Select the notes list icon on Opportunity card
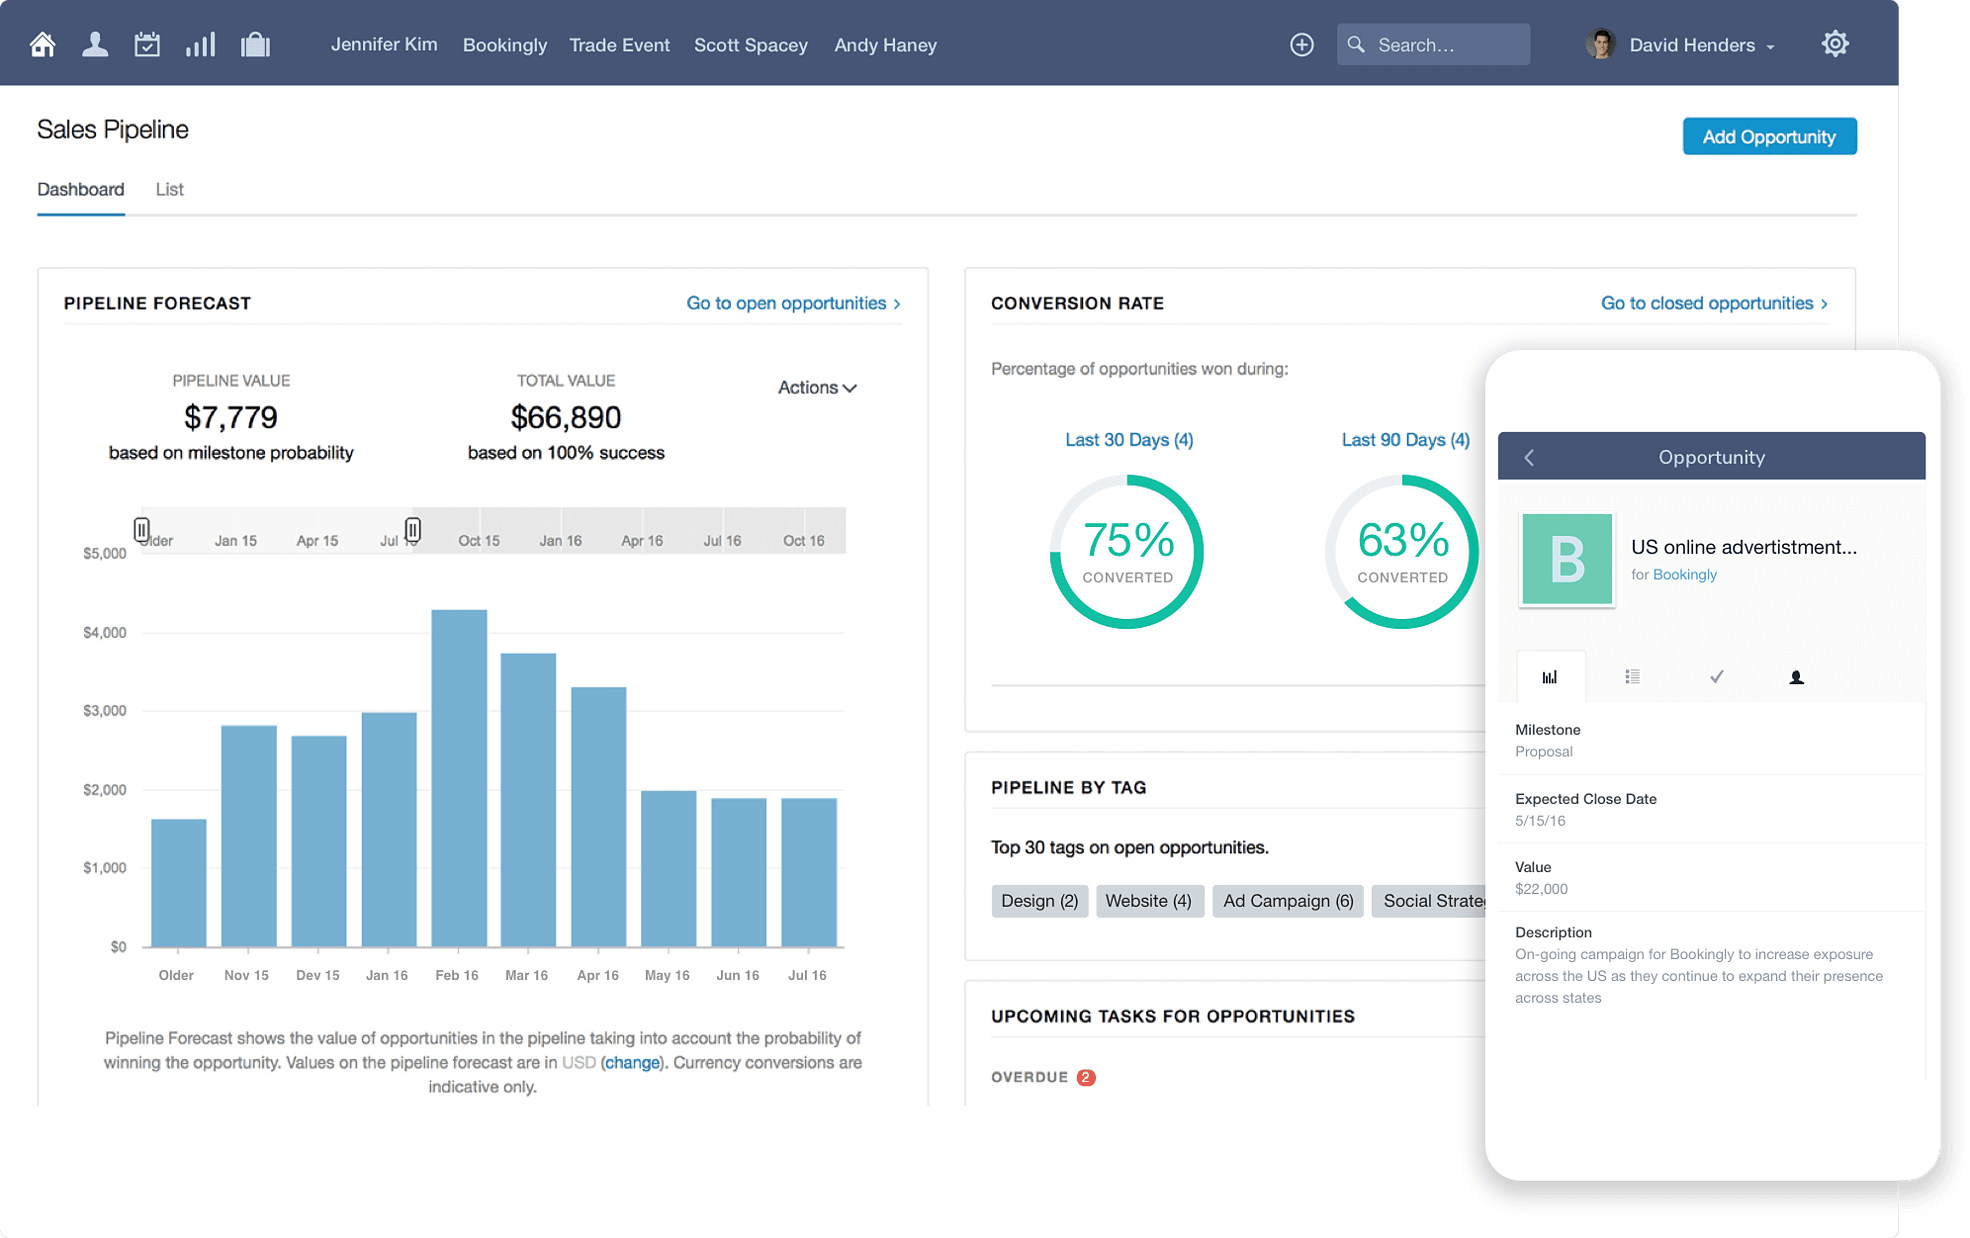 (x=1633, y=676)
